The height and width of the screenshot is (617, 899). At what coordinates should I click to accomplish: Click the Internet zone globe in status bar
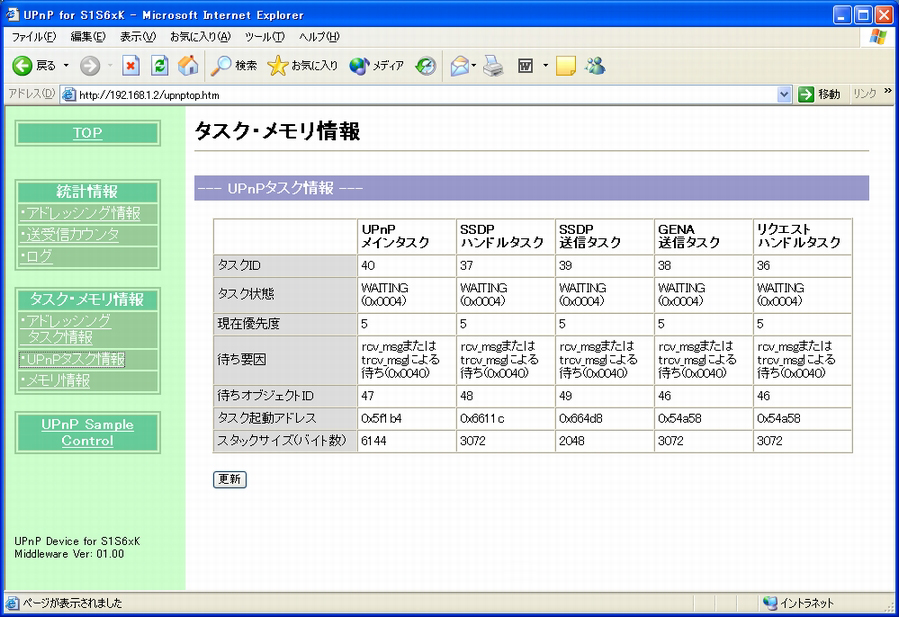pos(769,603)
